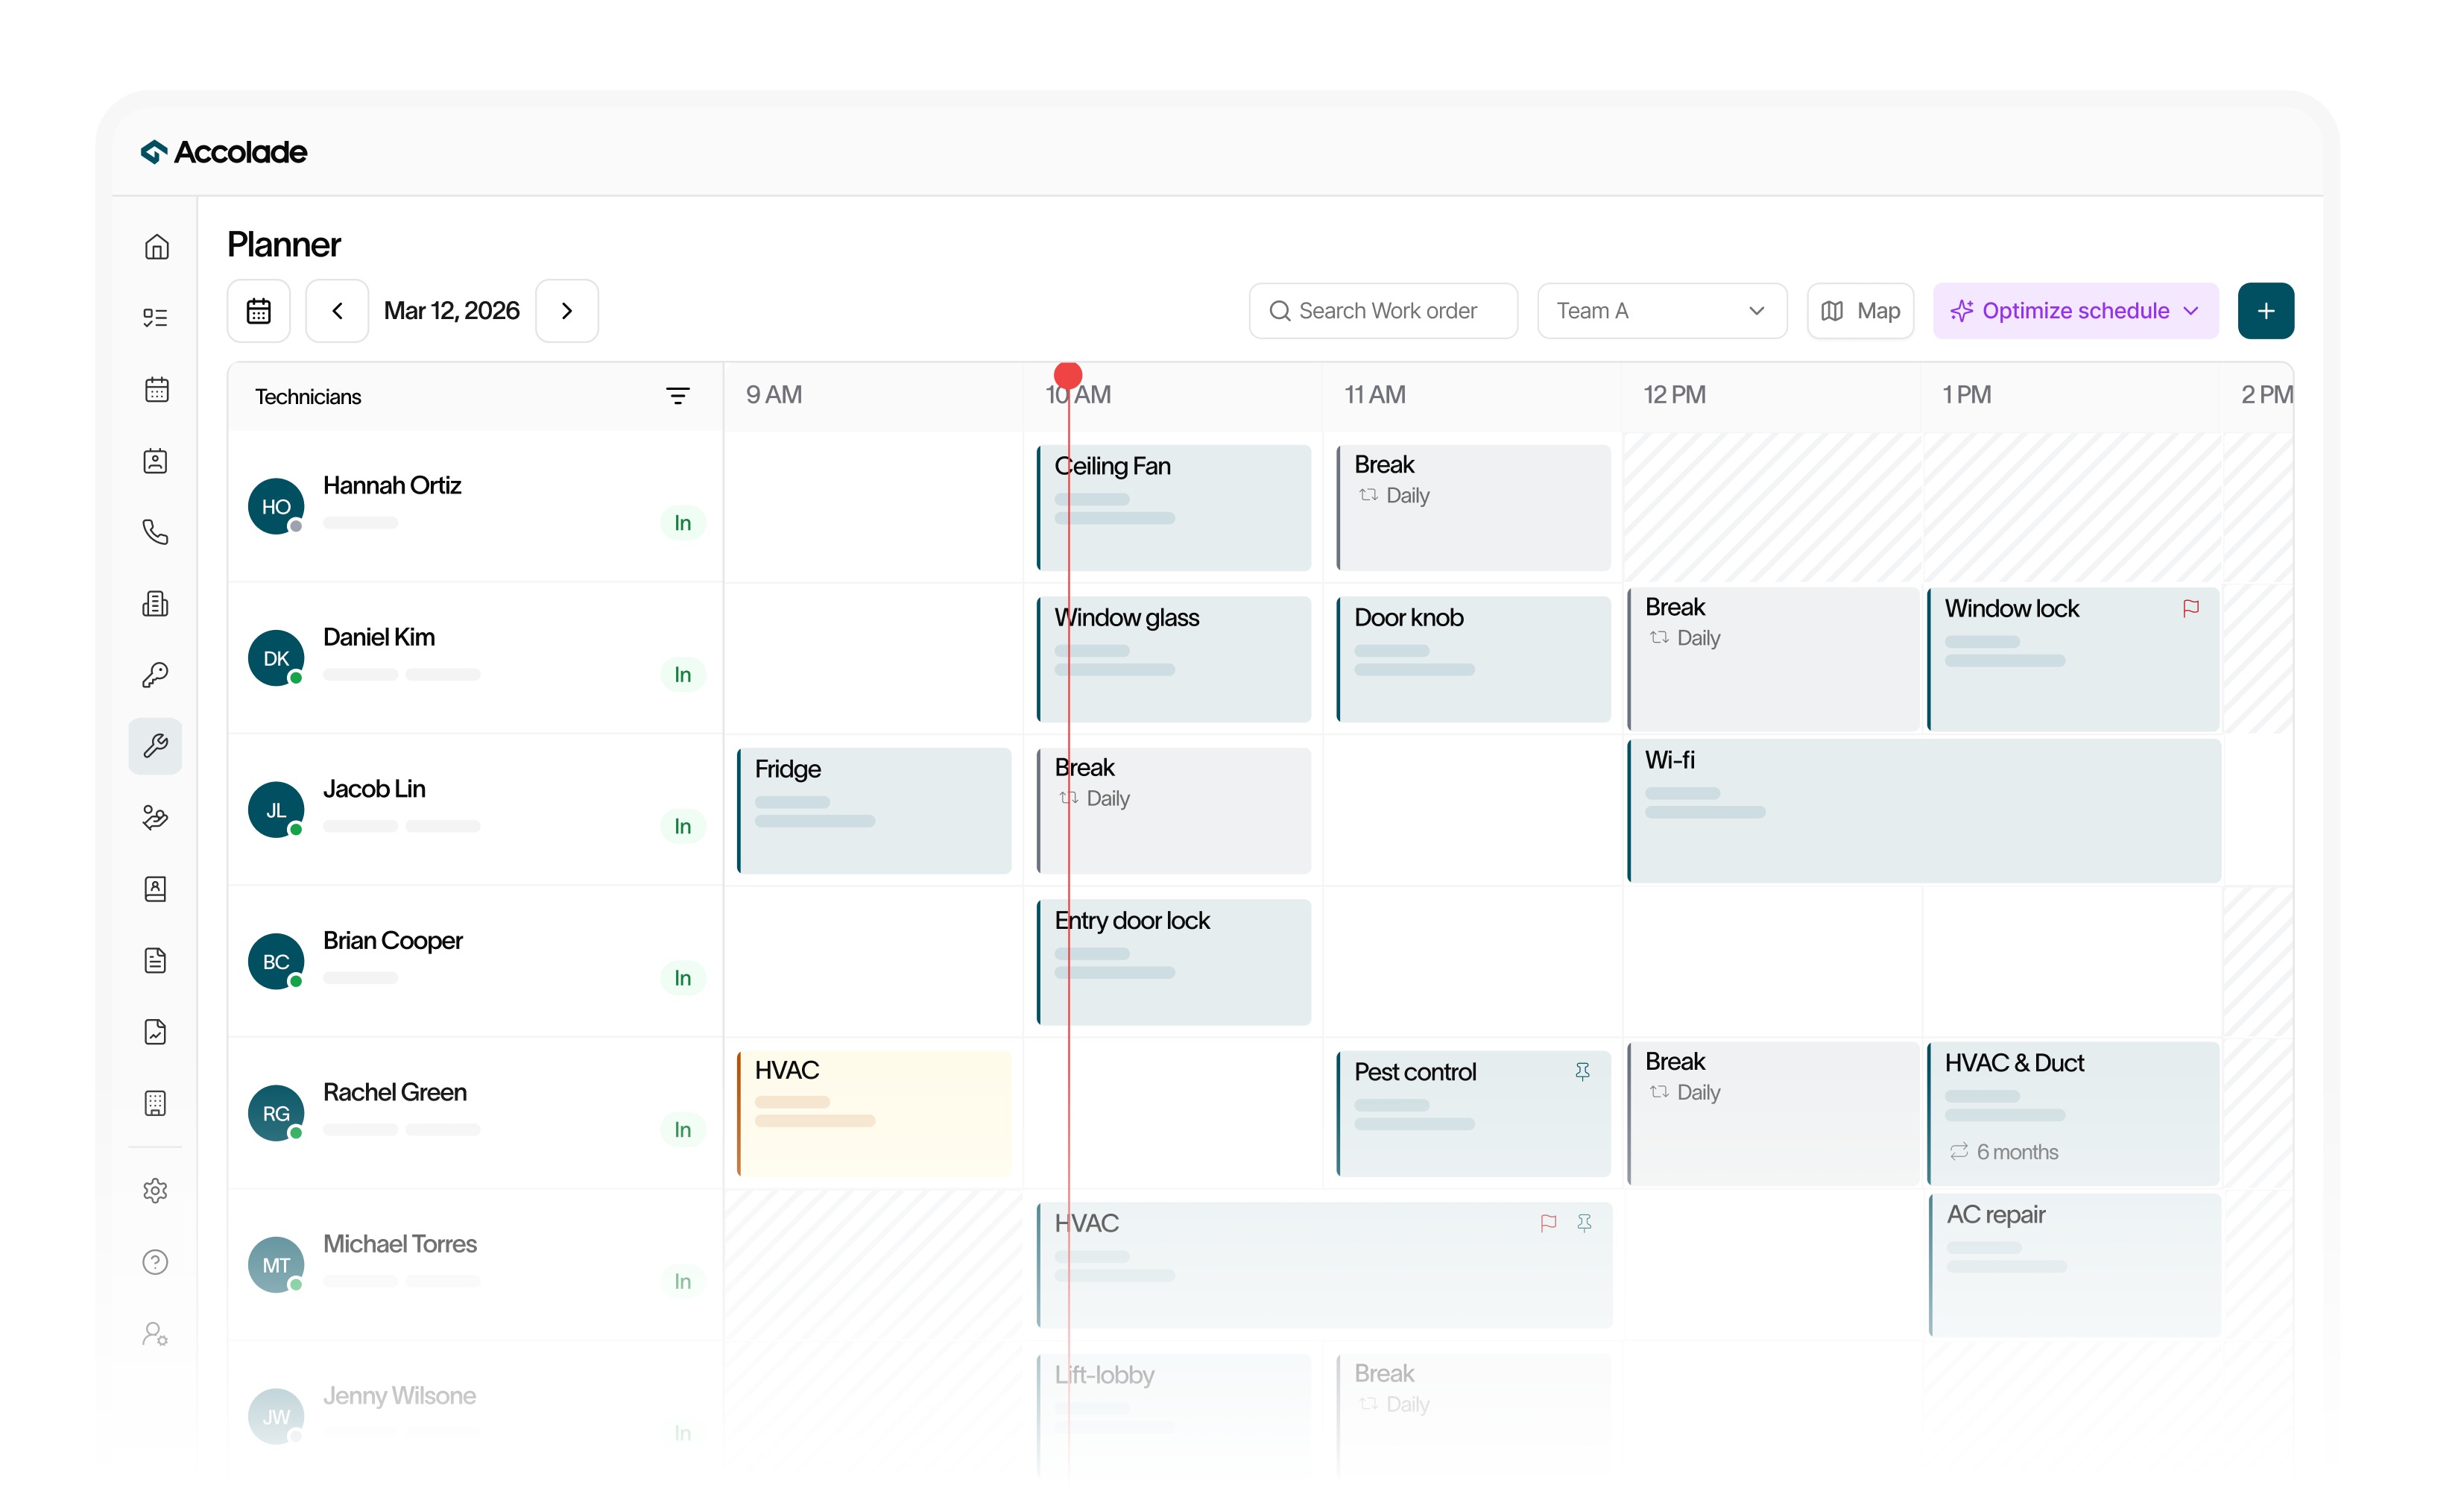Click the search field for work orders
2464x1491 pixels.
point(1384,311)
